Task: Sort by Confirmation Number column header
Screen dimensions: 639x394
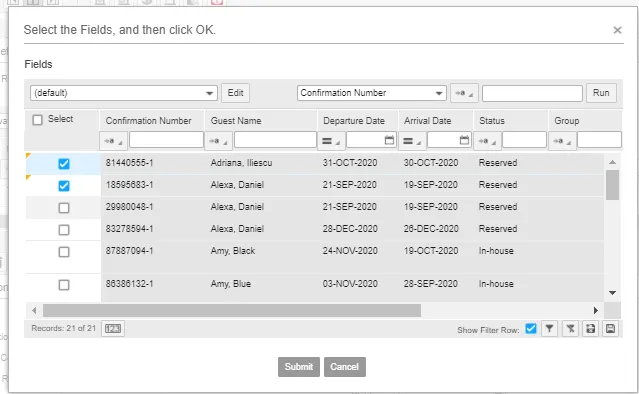Action: coord(148,121)
